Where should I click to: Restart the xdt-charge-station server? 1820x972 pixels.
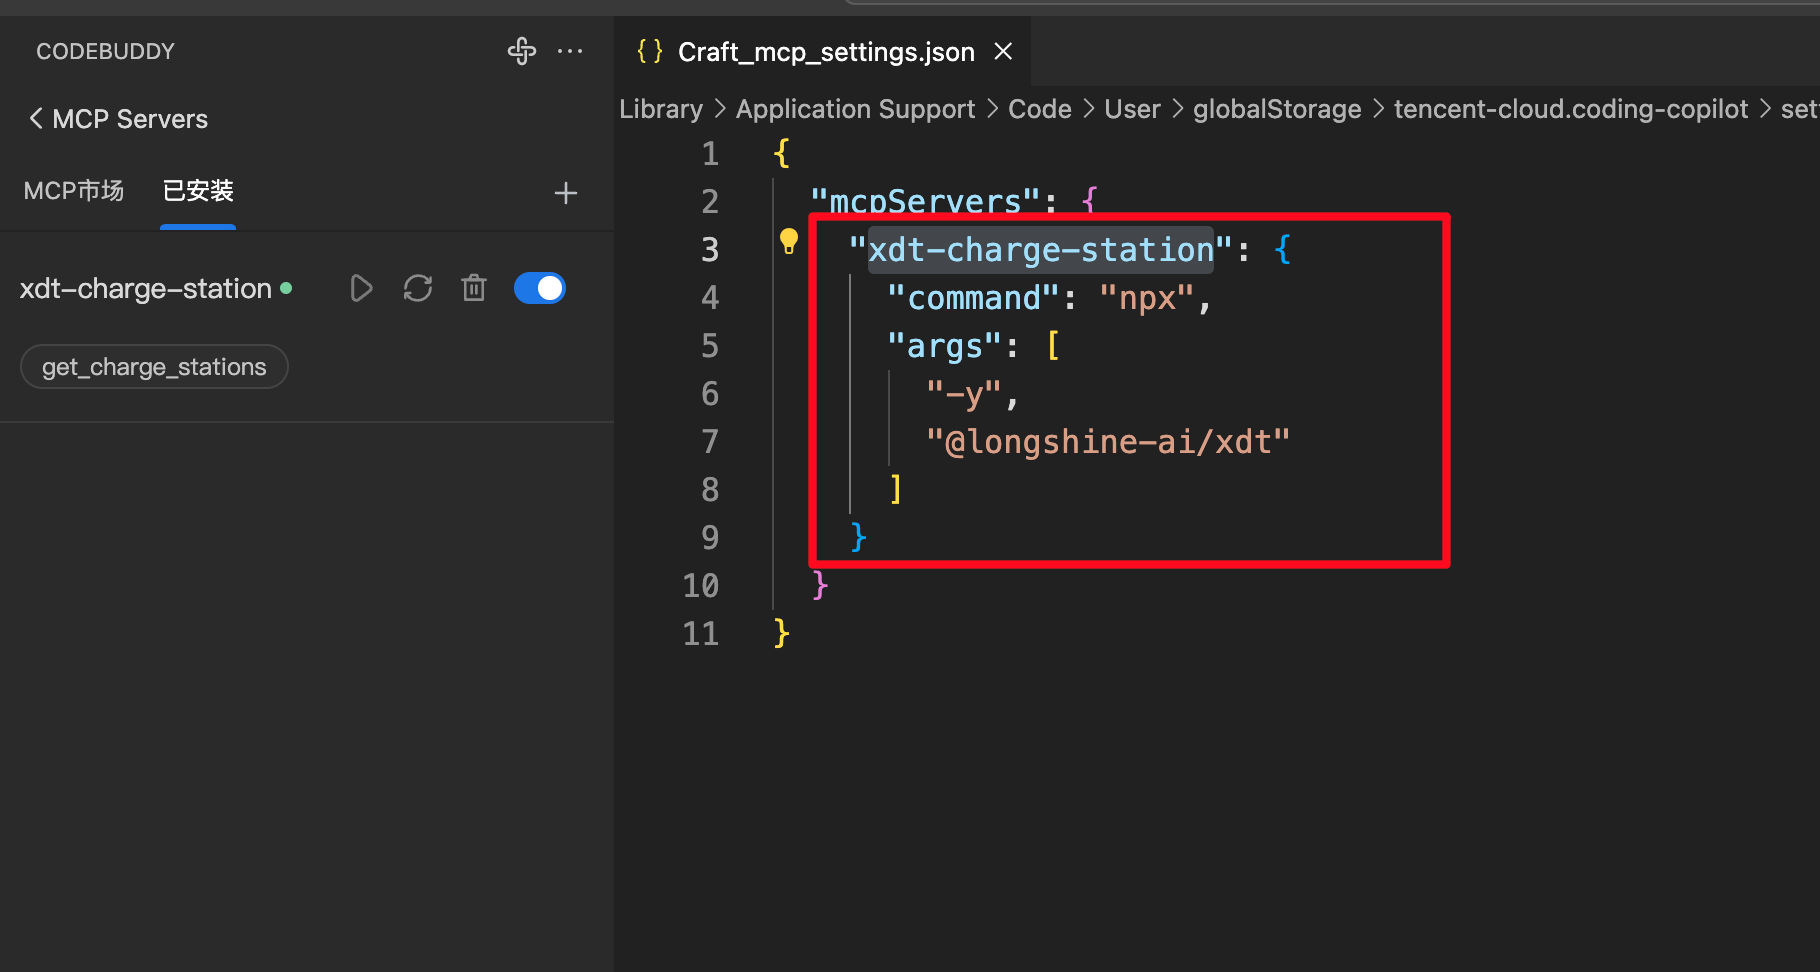click(417, 288)
